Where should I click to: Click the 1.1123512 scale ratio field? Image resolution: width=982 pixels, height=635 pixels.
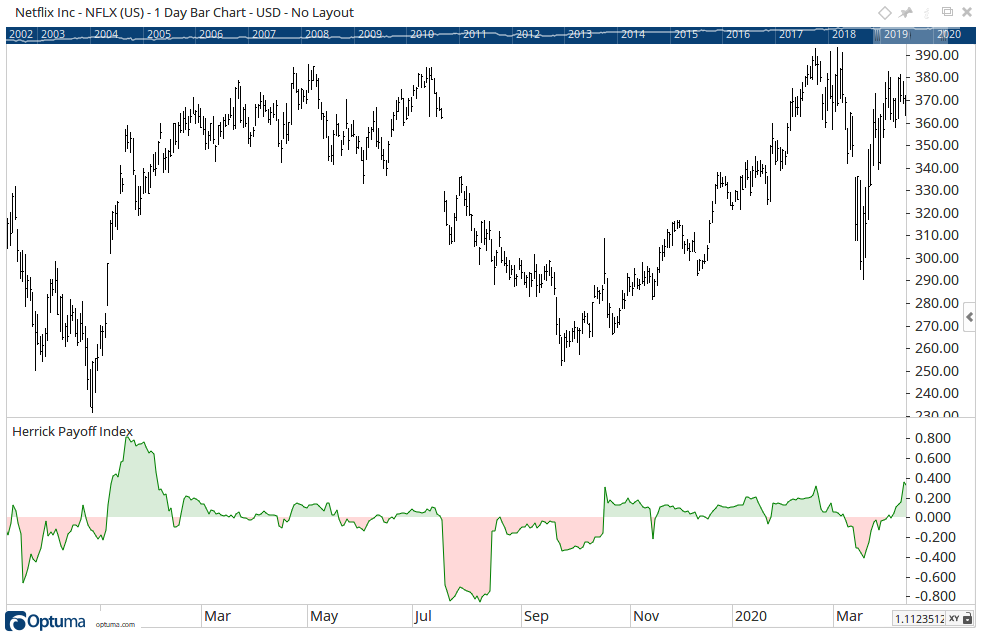(919, 618)
